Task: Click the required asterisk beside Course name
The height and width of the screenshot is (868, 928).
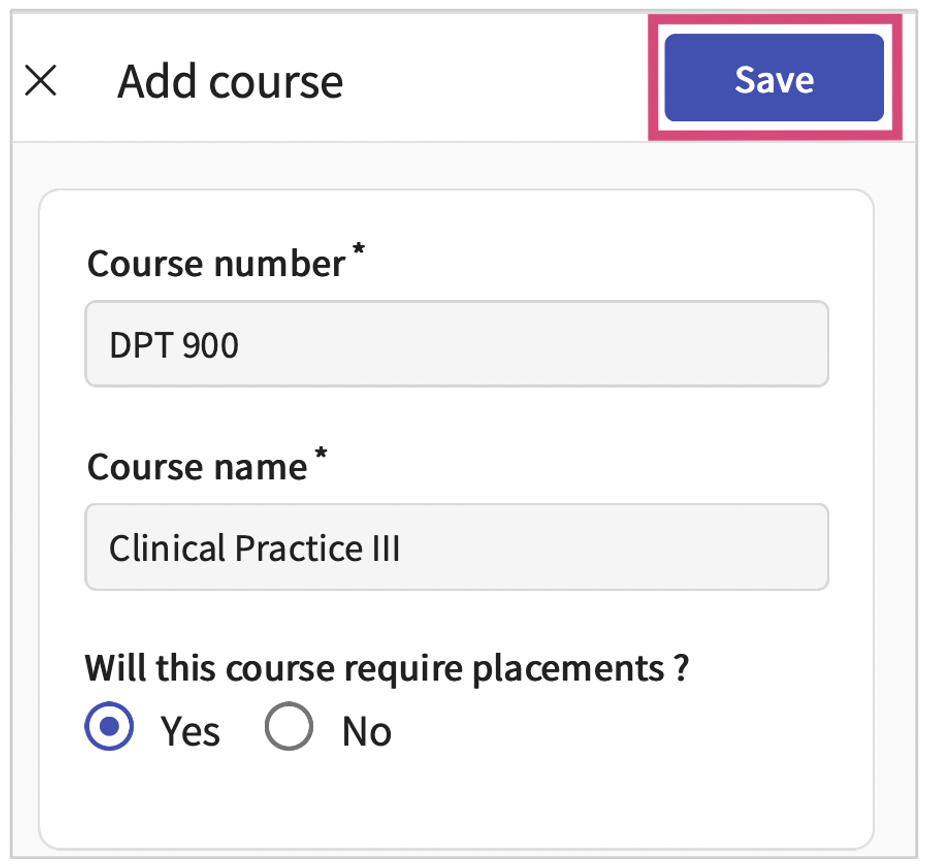Action: coord(321,457)
